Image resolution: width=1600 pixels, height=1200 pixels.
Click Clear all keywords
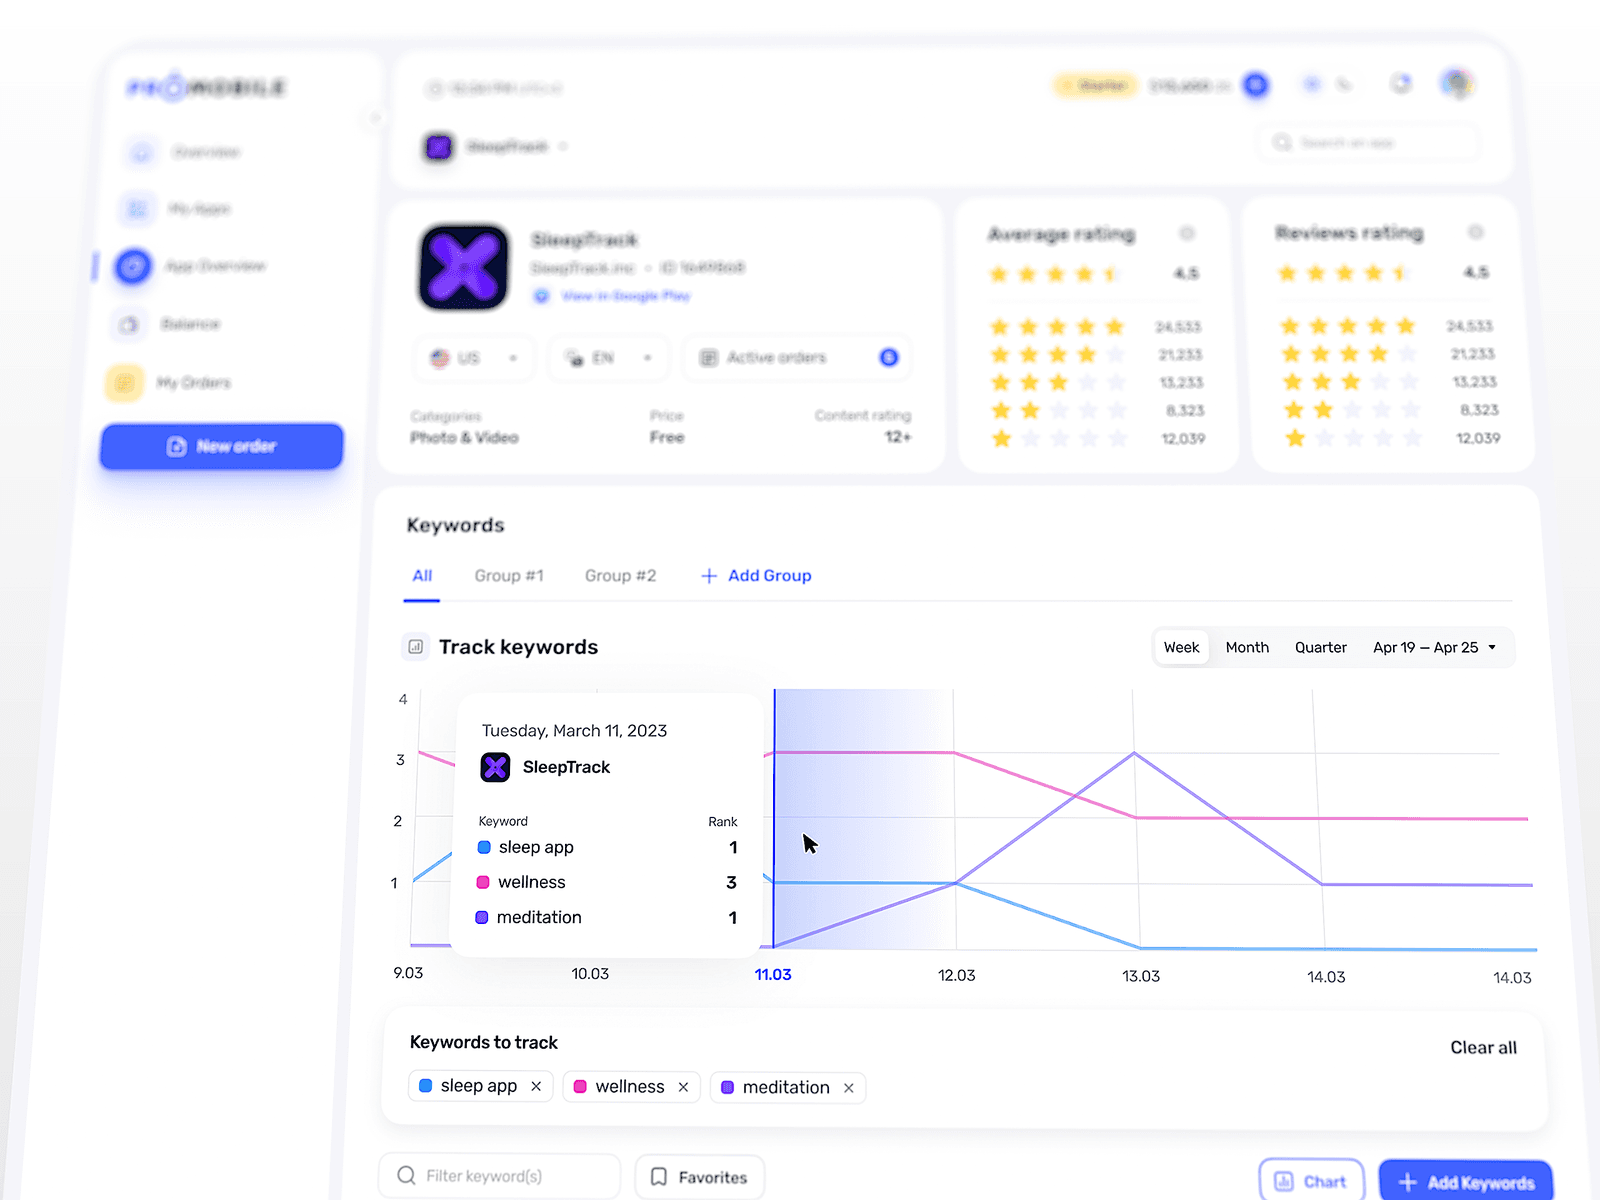[1484, 1048]
